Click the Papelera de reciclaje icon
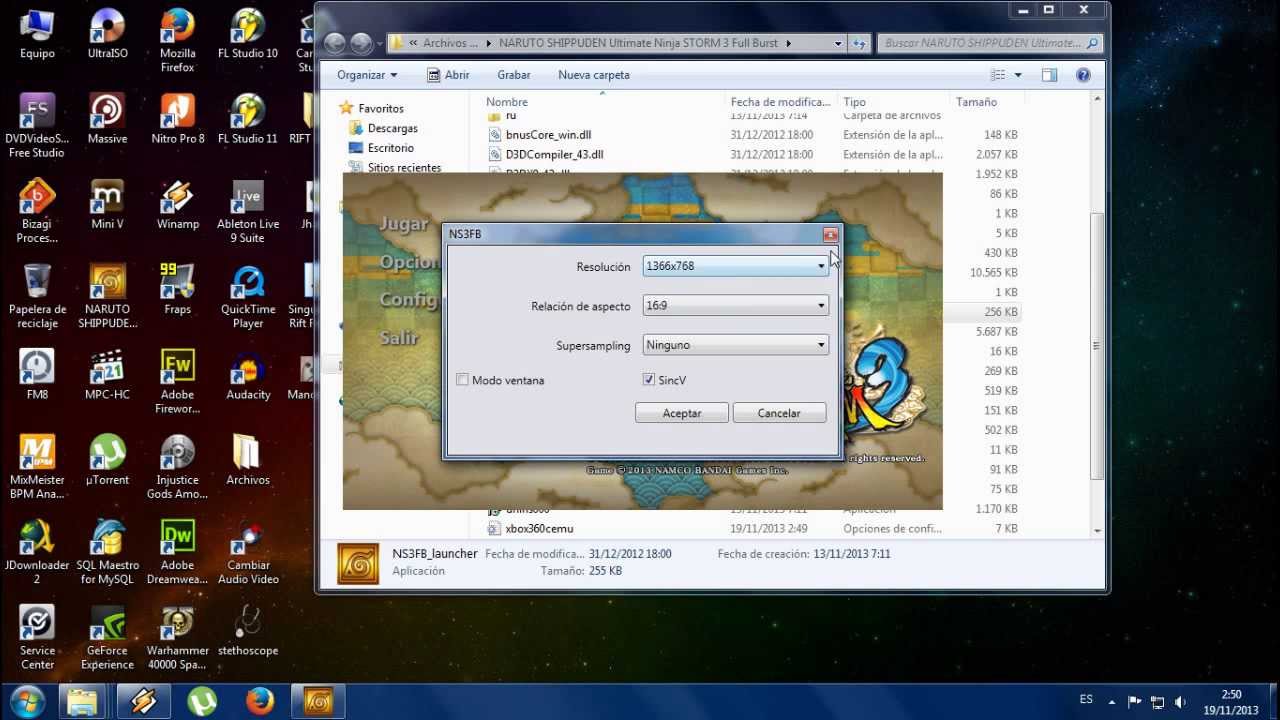Screen dimensions: 1280x720 click(x=37, y=296)
